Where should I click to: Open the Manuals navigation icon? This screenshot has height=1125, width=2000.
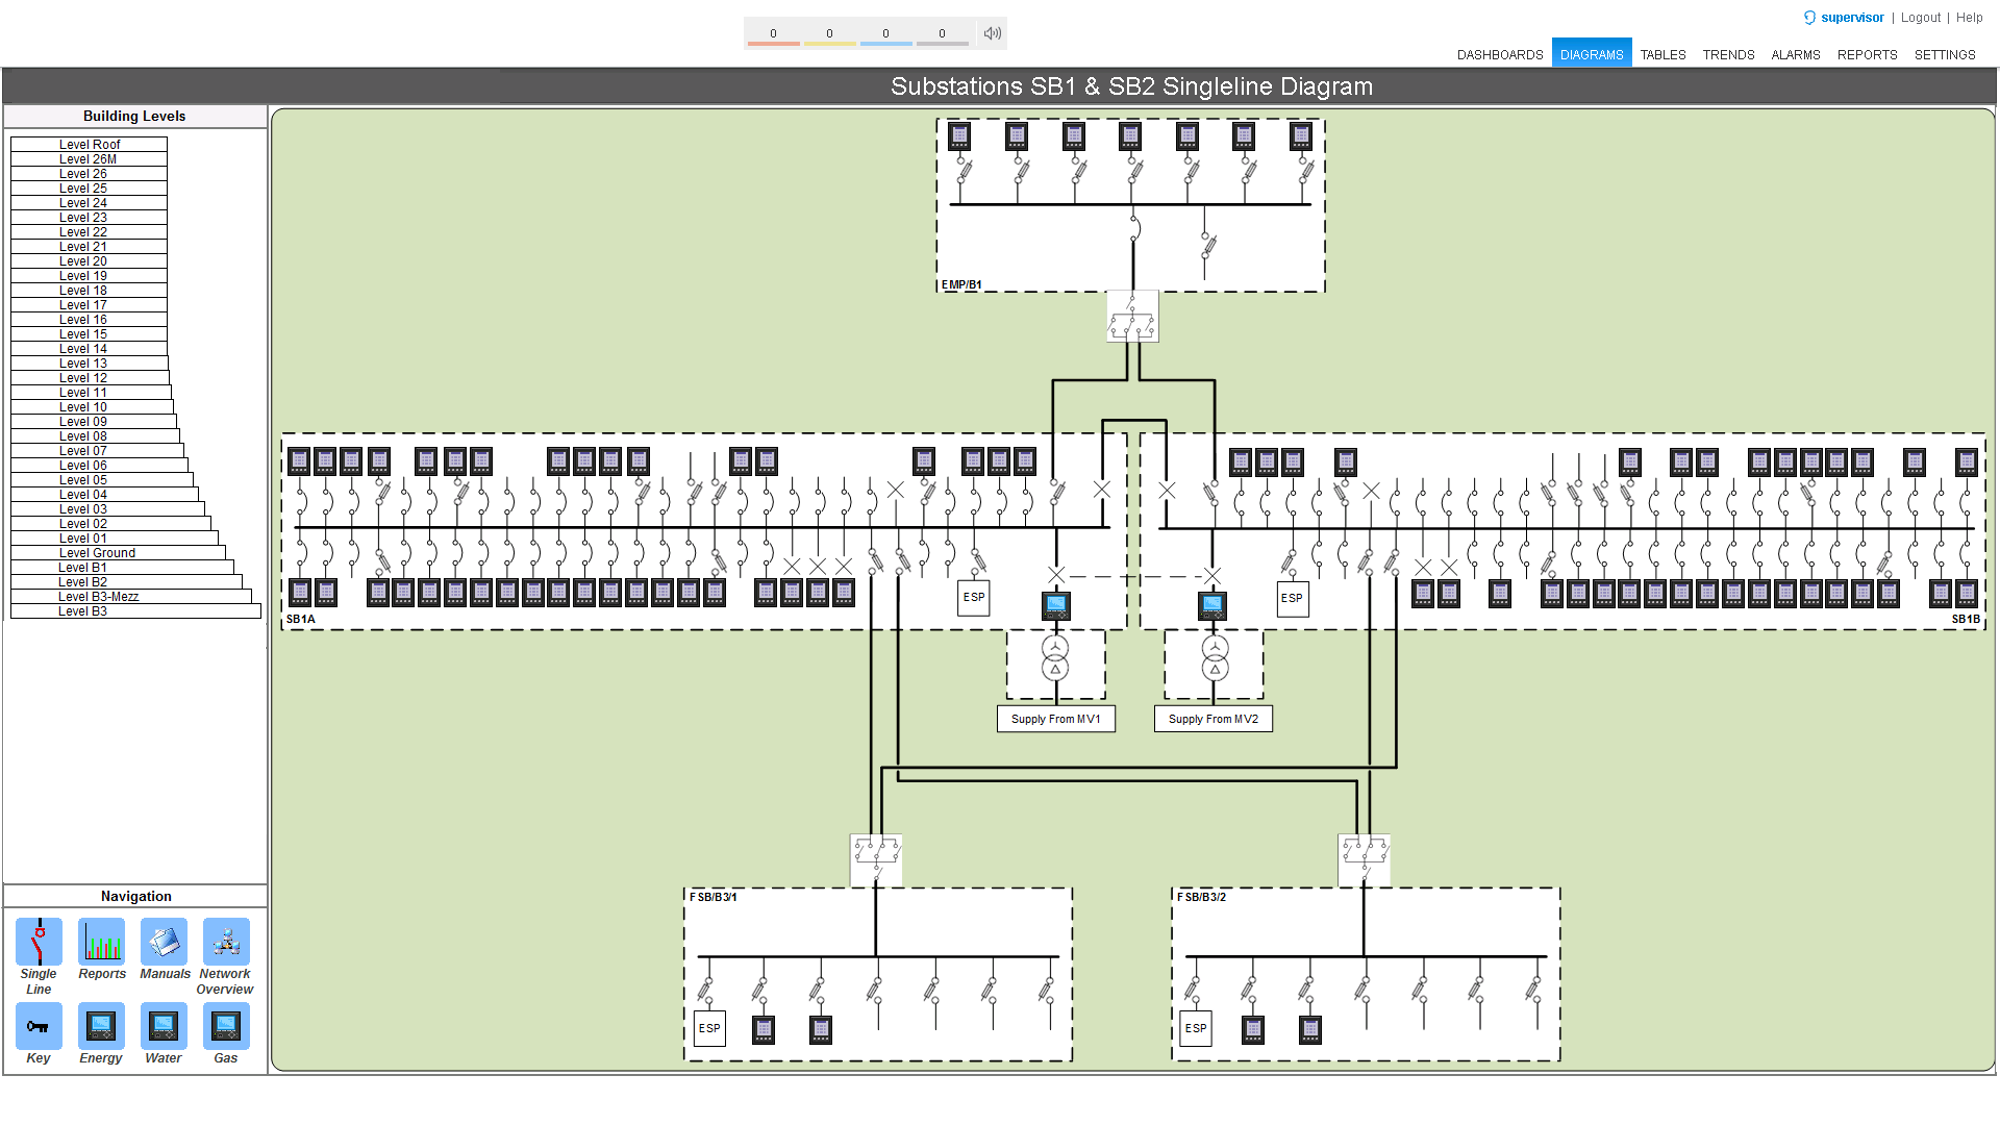(x=164, y=942)
